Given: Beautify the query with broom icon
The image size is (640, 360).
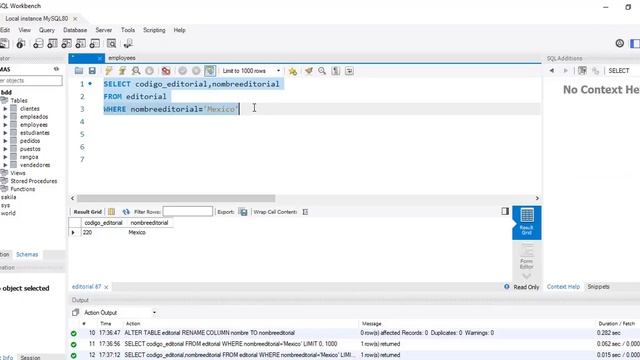Looking at the screenshot, I should [309, 71].
